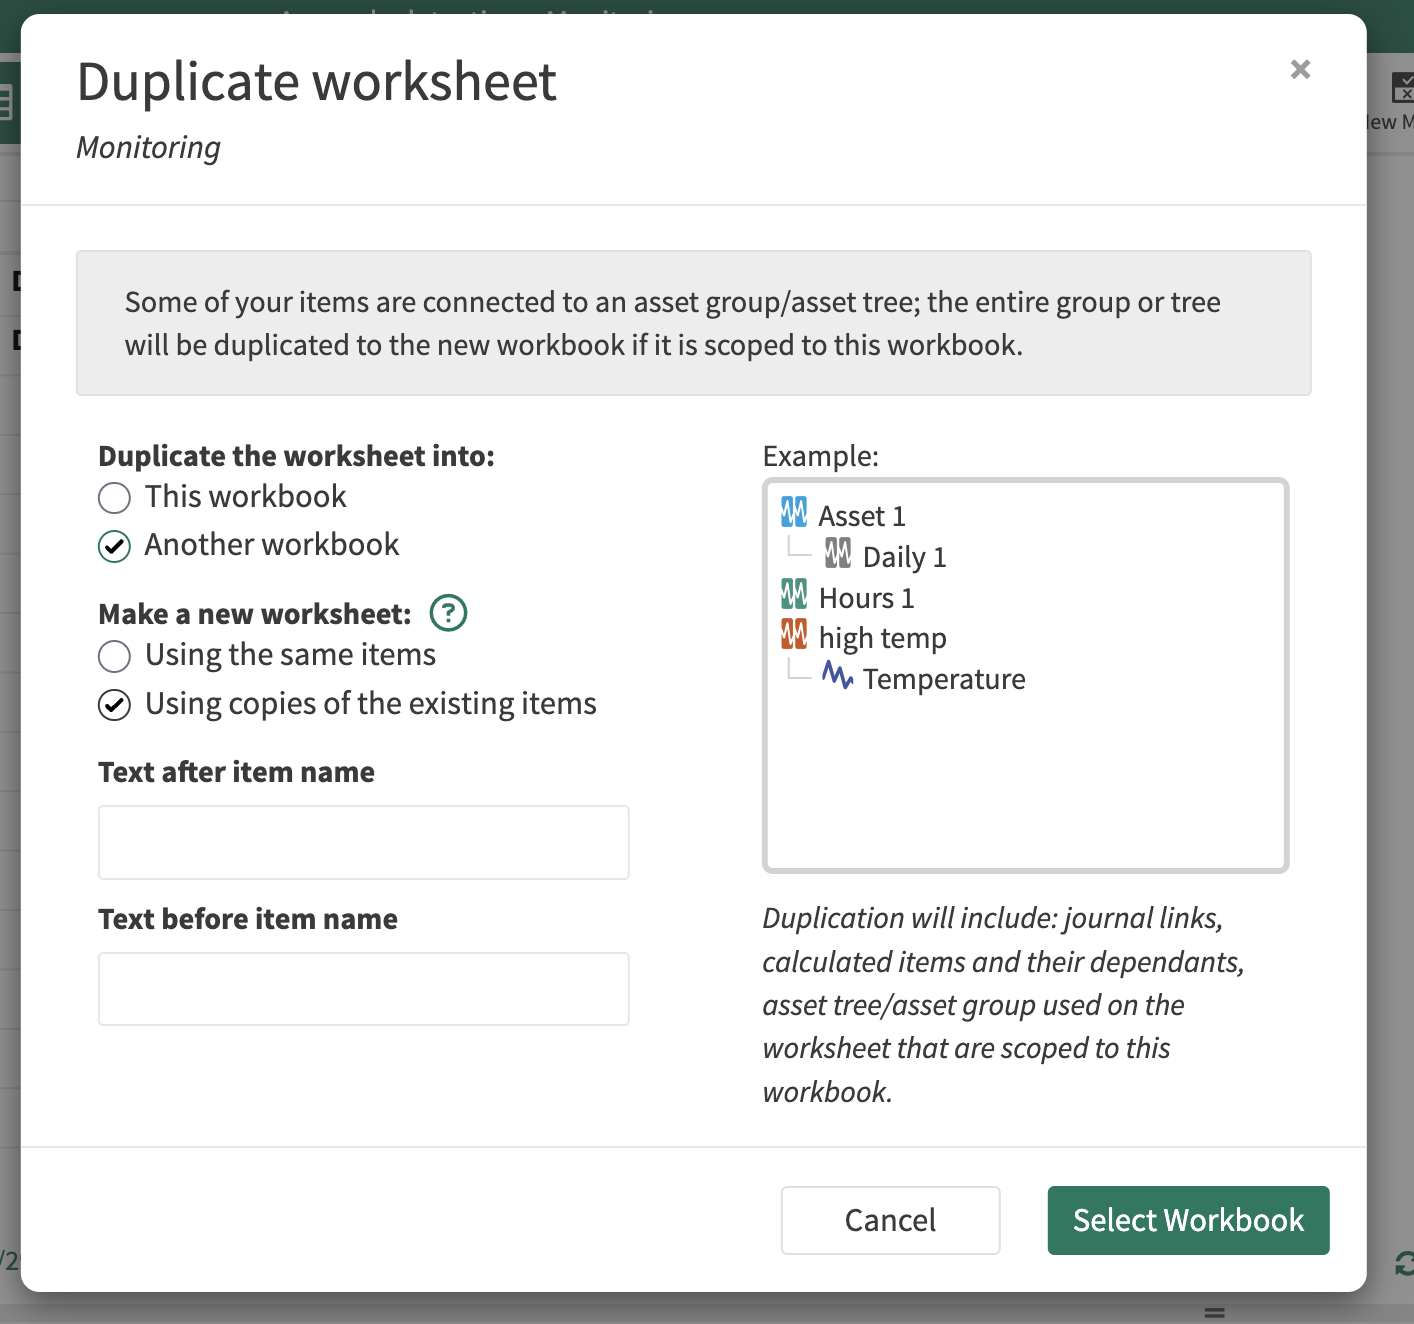The width and height of the screenshot is (1414, 1324).
Task: Select the This workbook radio option
Action: [115, 497]
